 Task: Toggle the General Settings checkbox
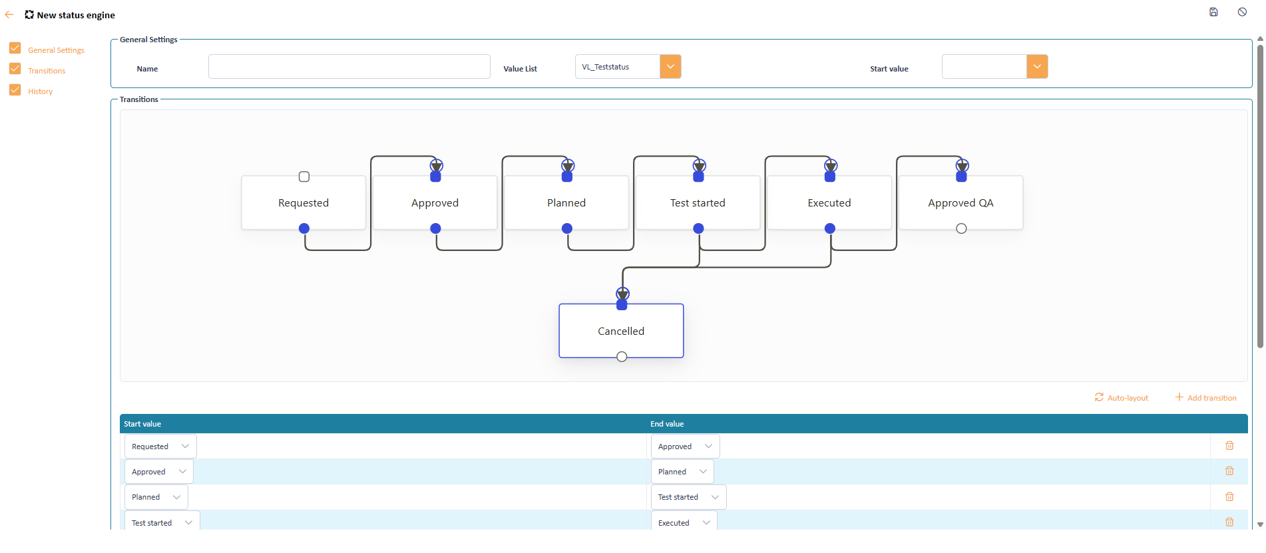pos(15,48)
